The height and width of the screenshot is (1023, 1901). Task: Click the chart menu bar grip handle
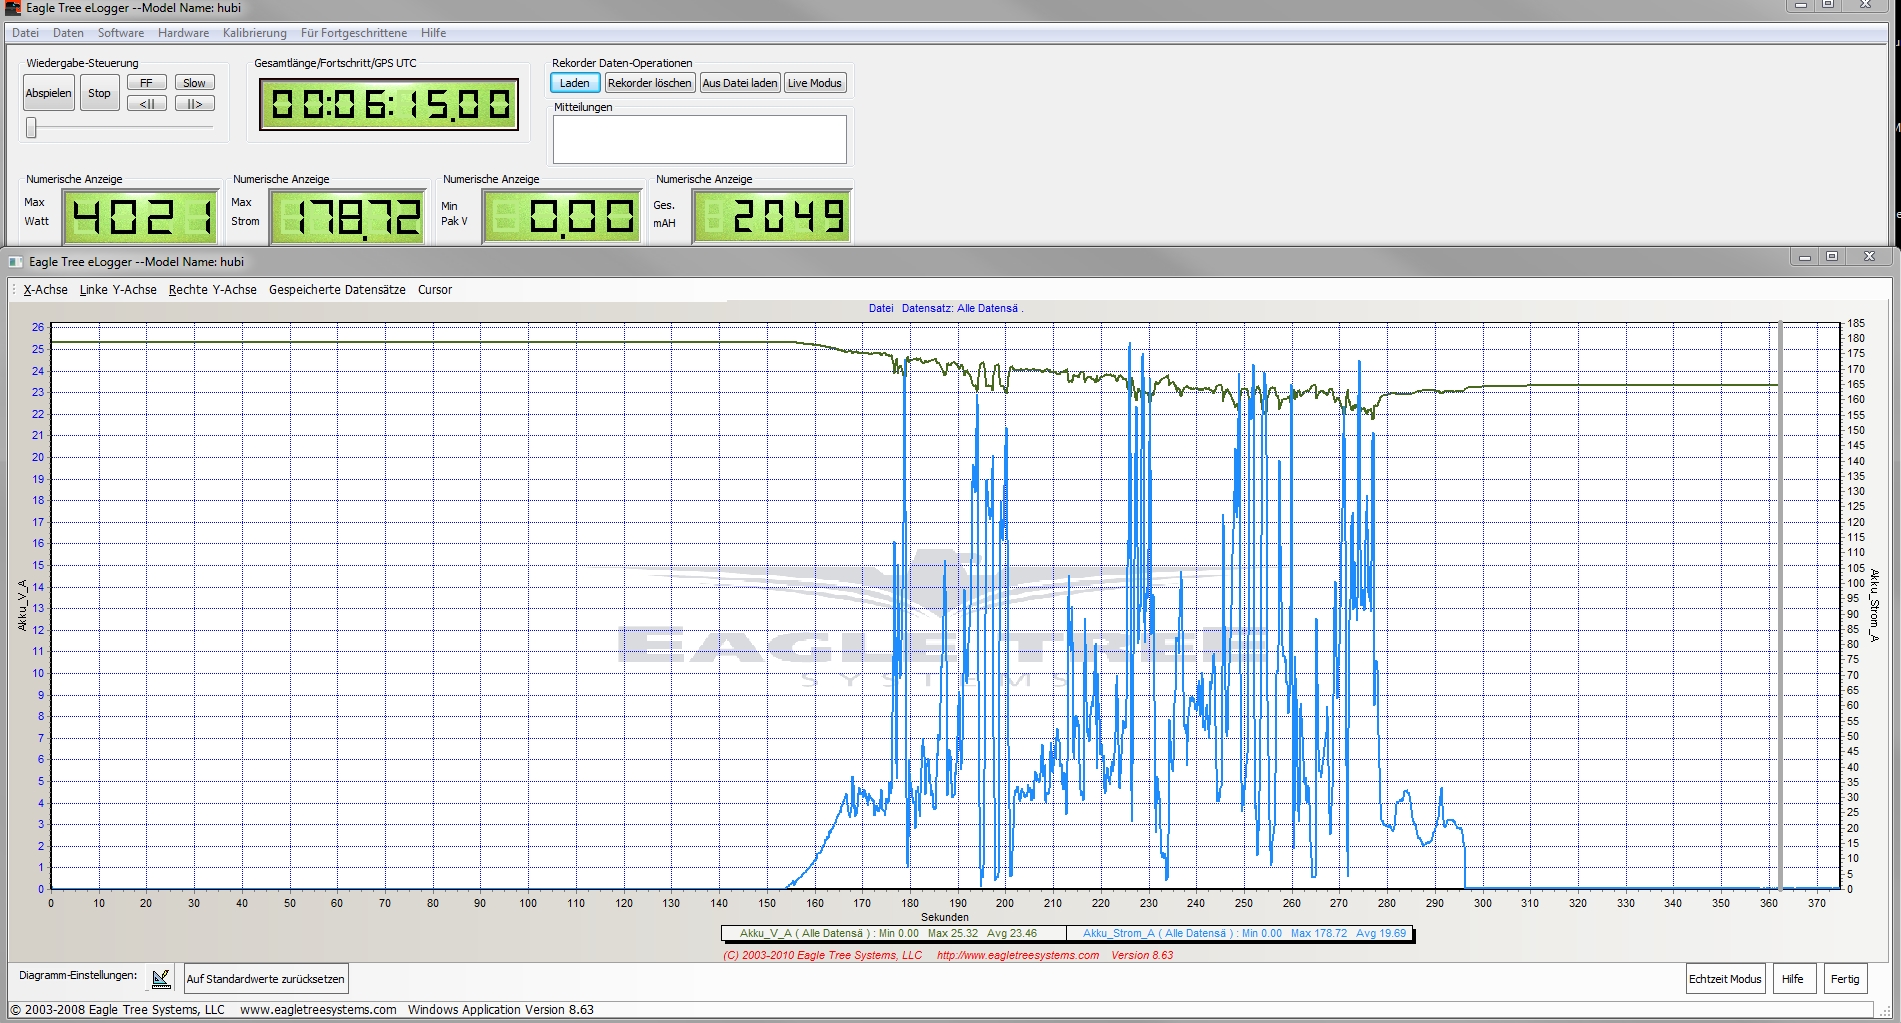(14, 290)
